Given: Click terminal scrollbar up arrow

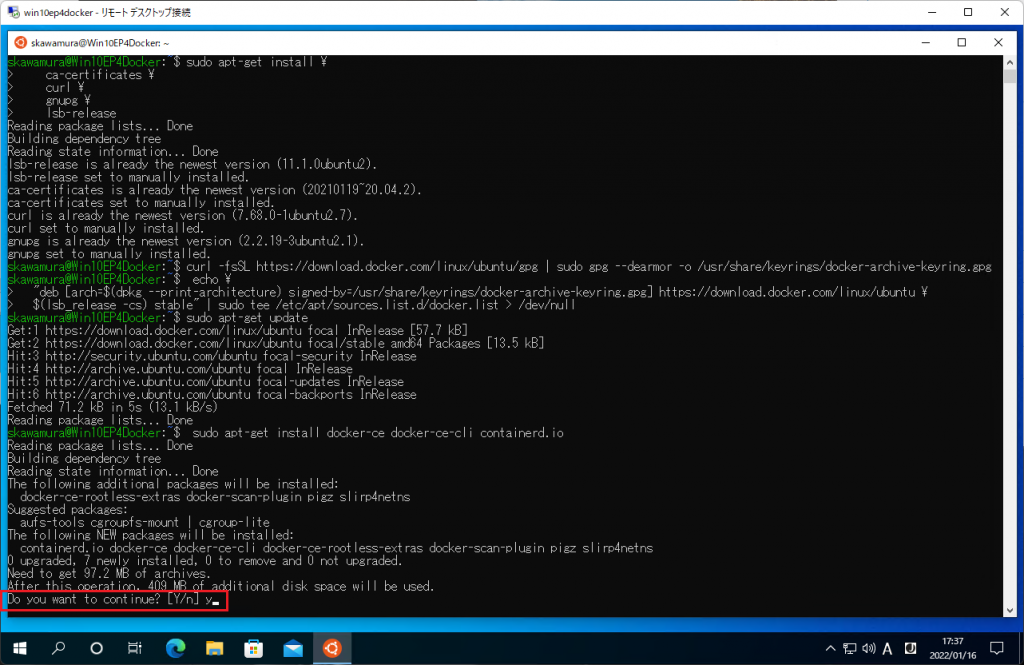Looking at the screenshot, I should click(1010, 62).
